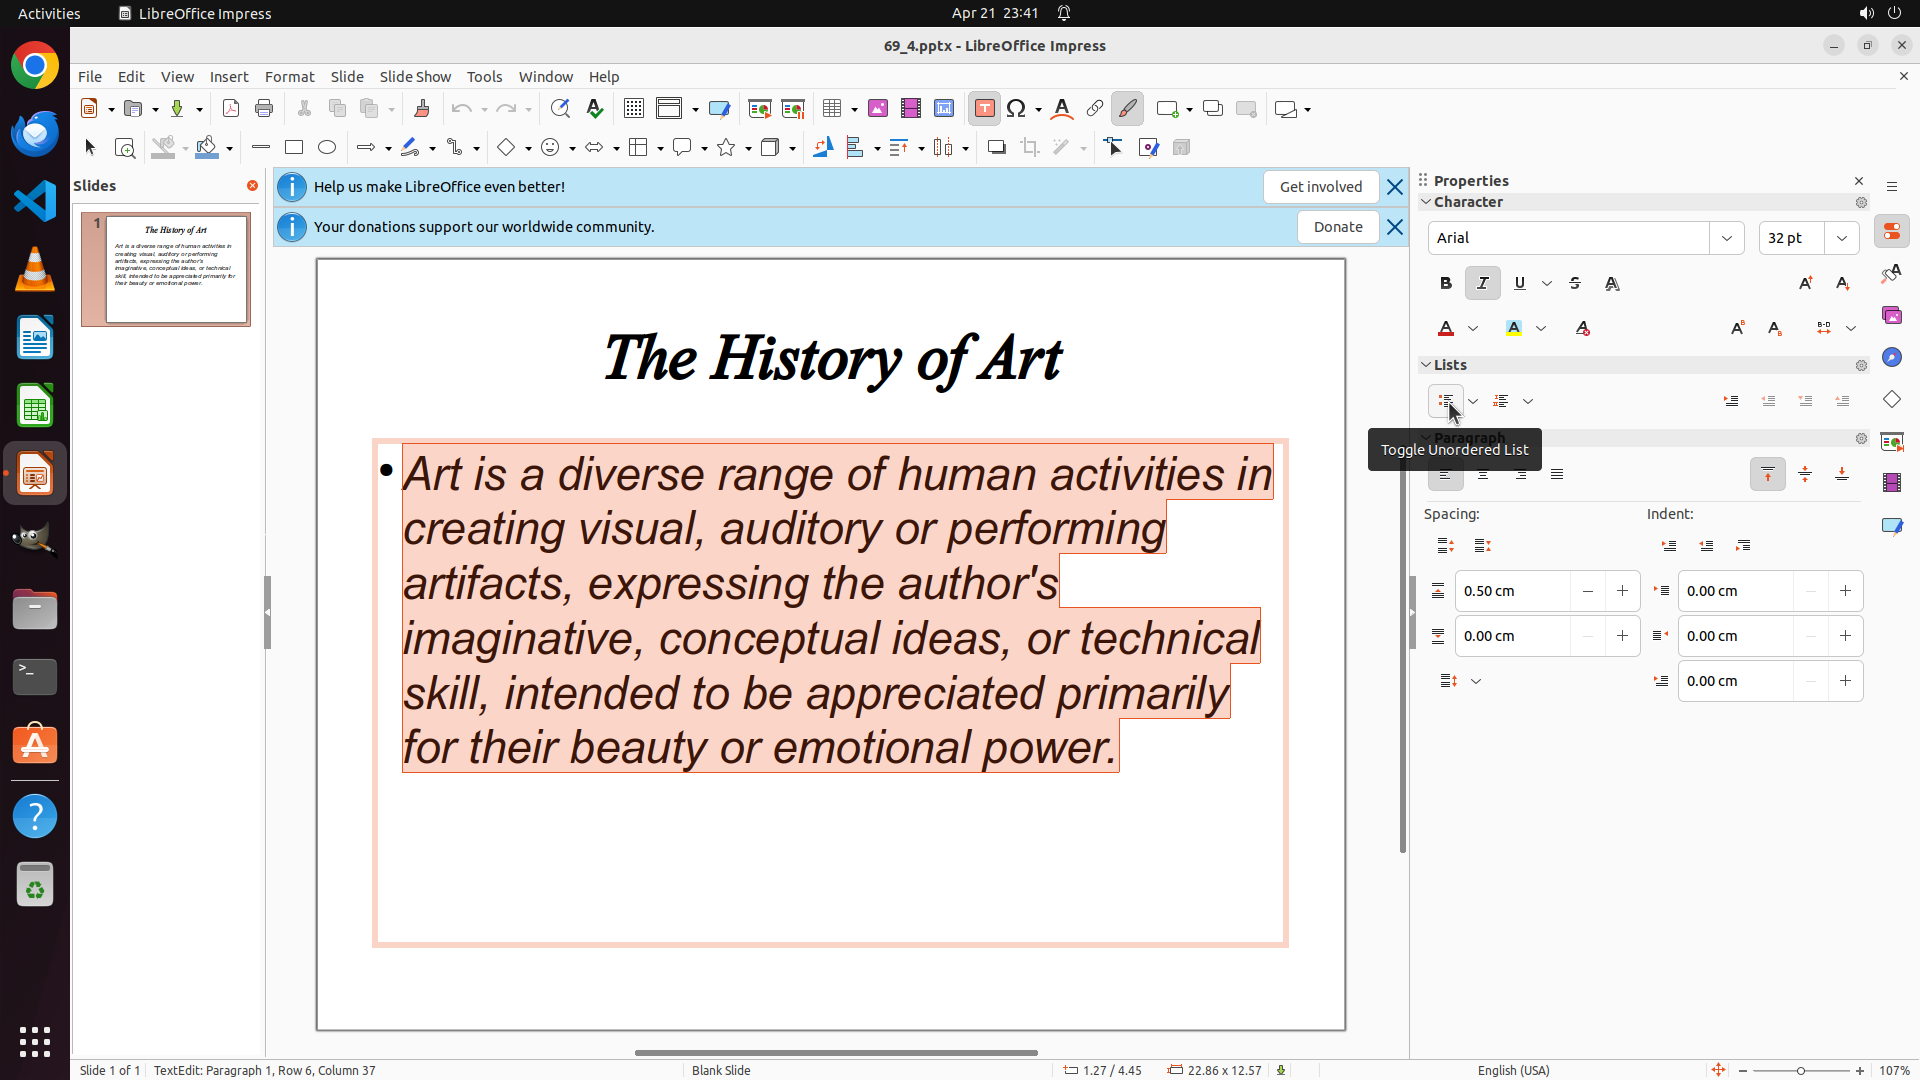Click the Export as PDF icon
This screenshot has height=1080, width=1920.
[231, 109]
